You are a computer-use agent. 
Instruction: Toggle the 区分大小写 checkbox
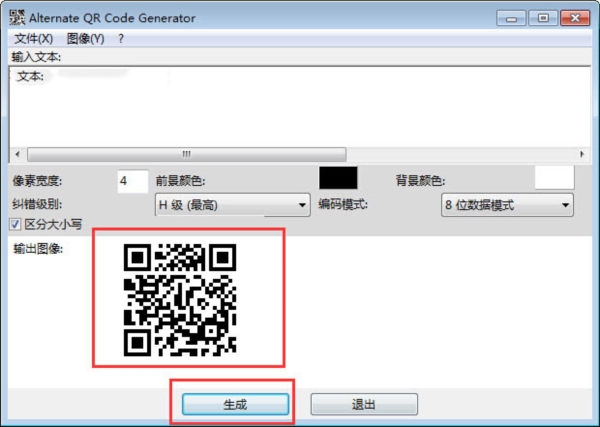16,226
